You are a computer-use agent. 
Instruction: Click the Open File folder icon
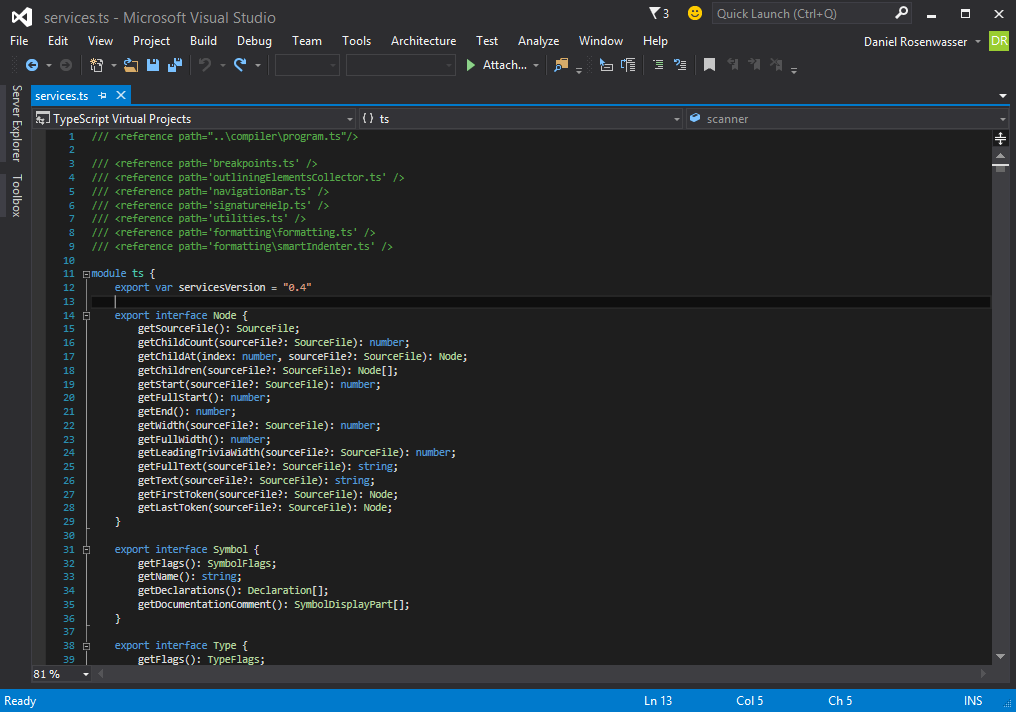pos(131,65)
